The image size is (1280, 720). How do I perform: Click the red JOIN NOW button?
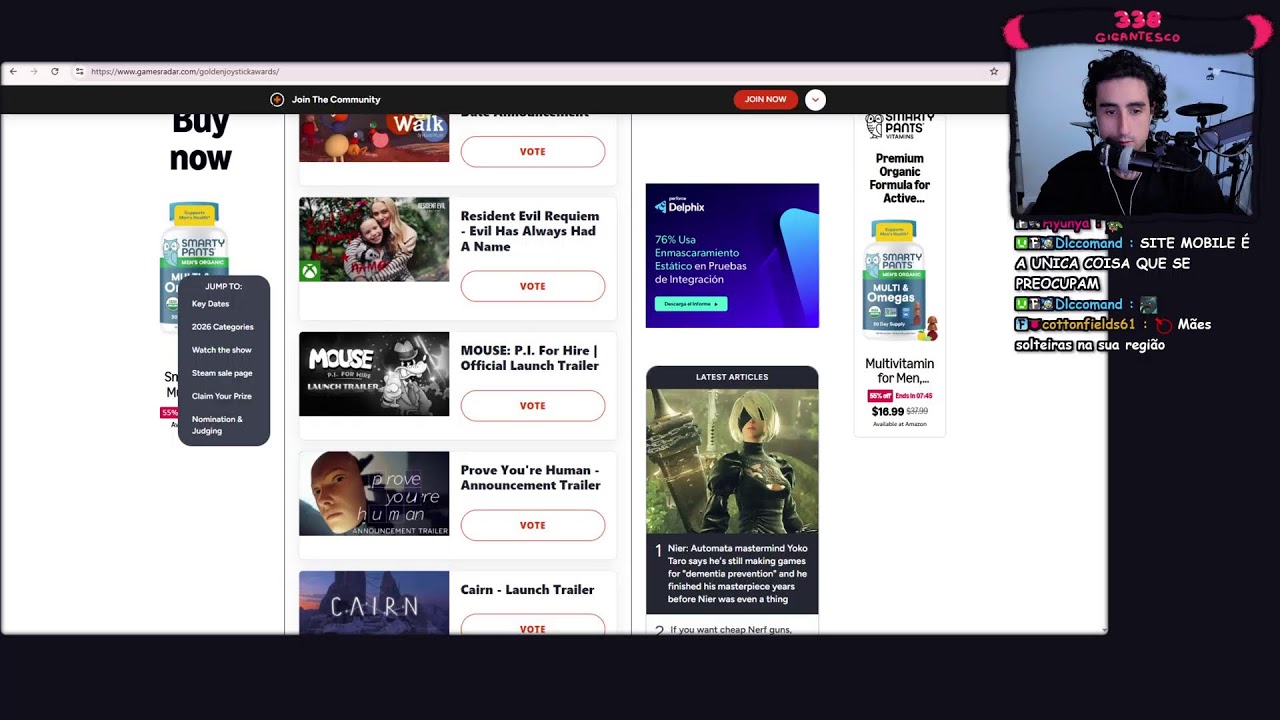coord(765,99)
